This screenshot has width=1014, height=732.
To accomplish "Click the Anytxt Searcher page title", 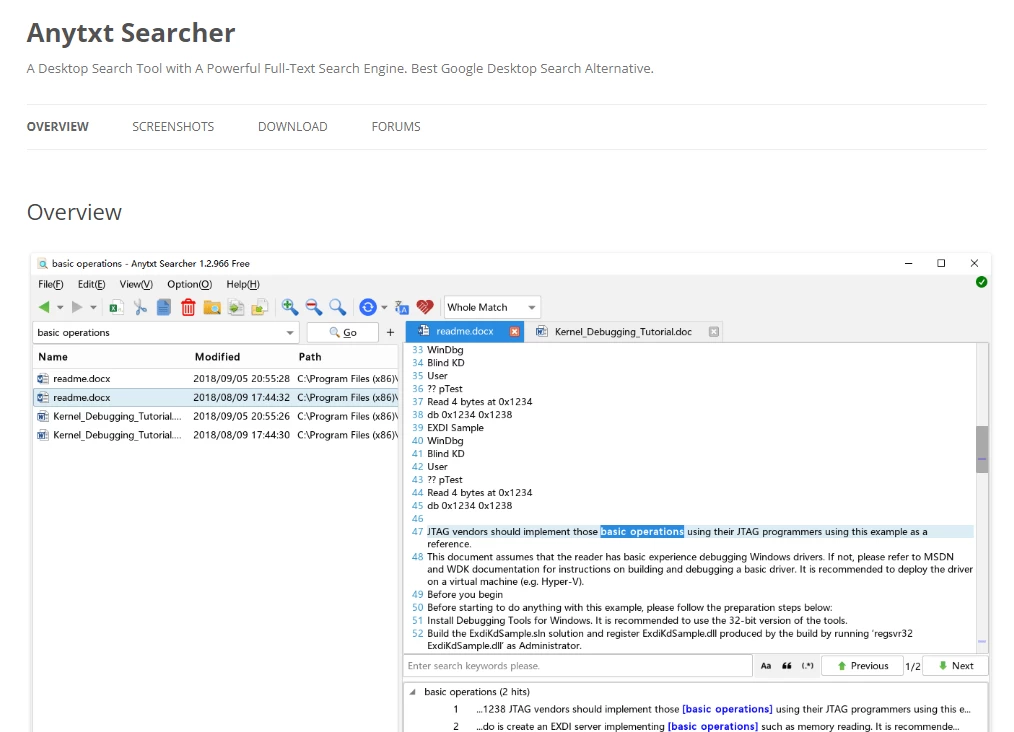I will [x=131, y=32].
